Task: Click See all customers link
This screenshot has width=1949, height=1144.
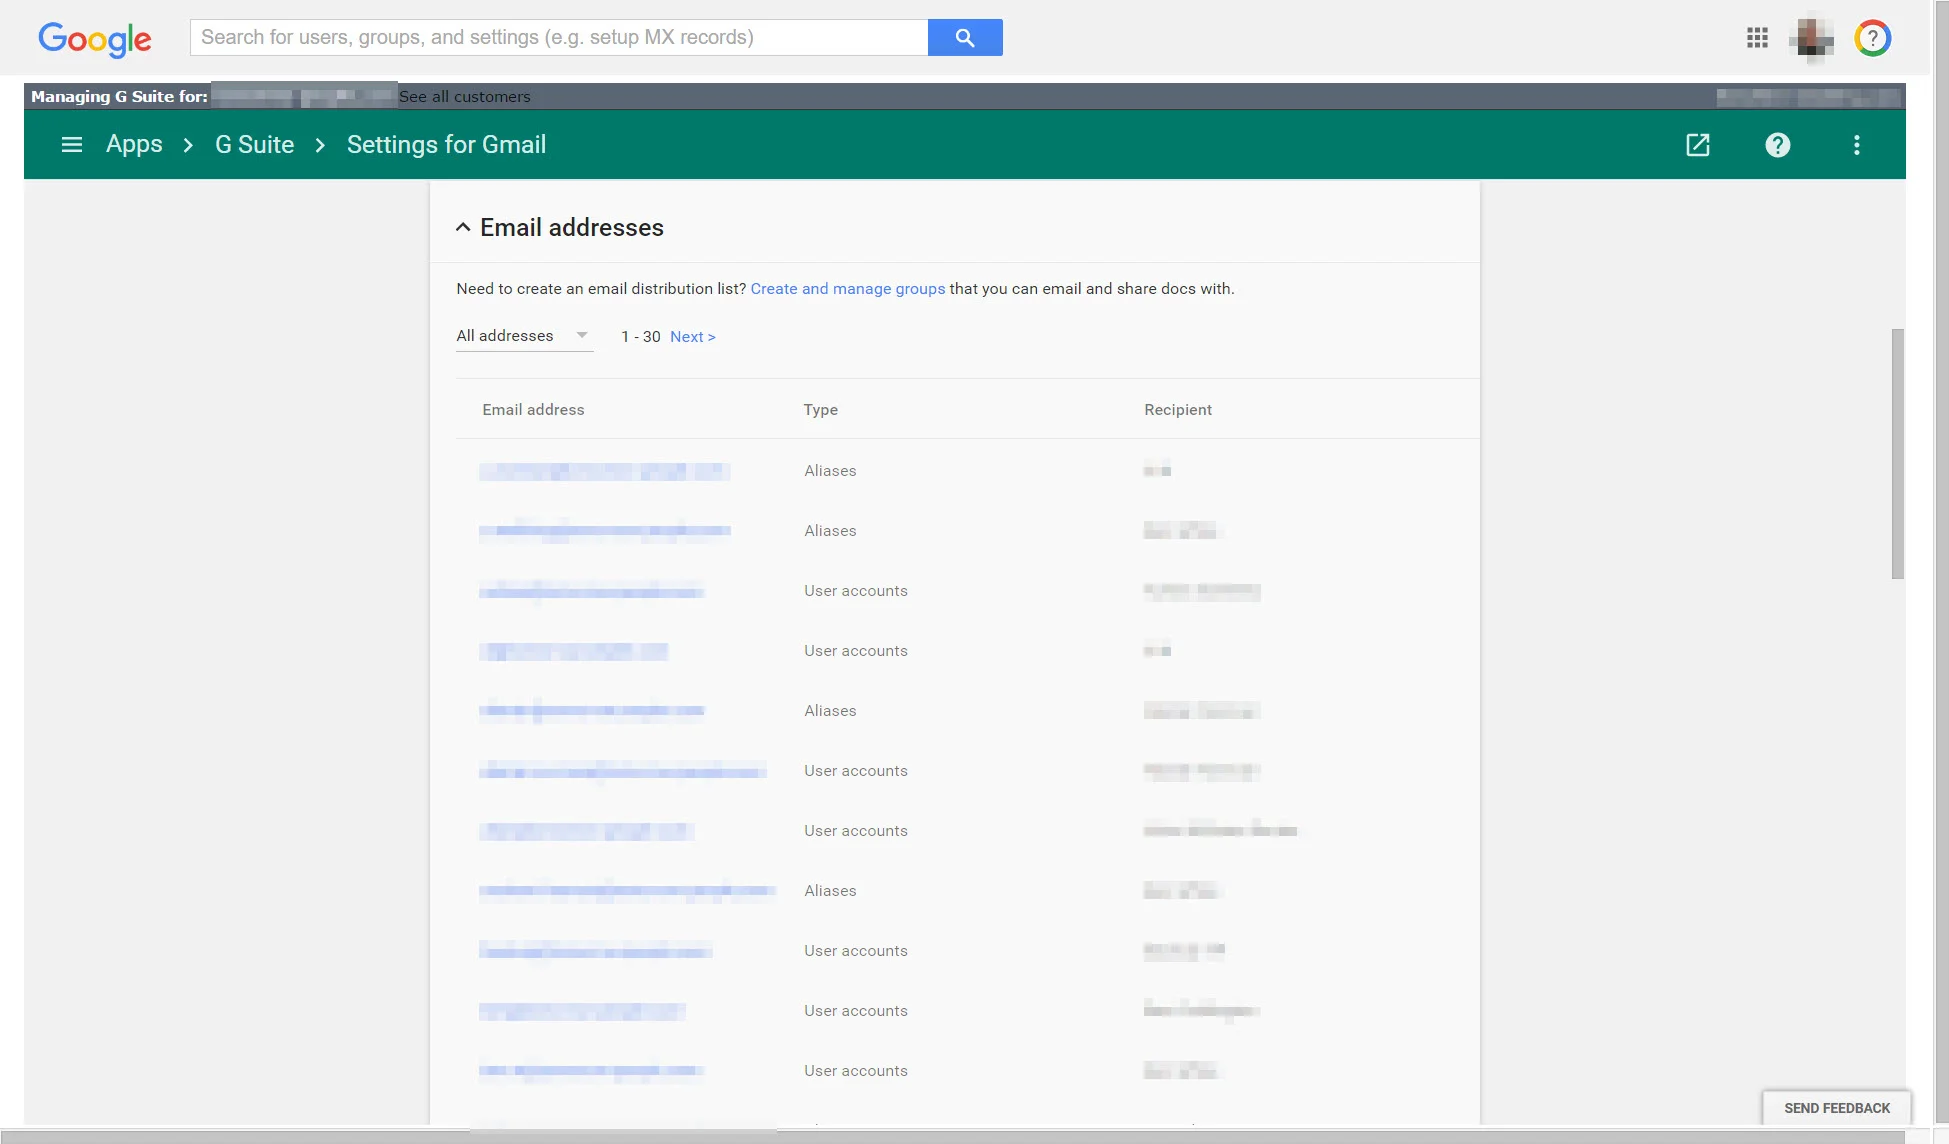Action: (x=464, y=97)
